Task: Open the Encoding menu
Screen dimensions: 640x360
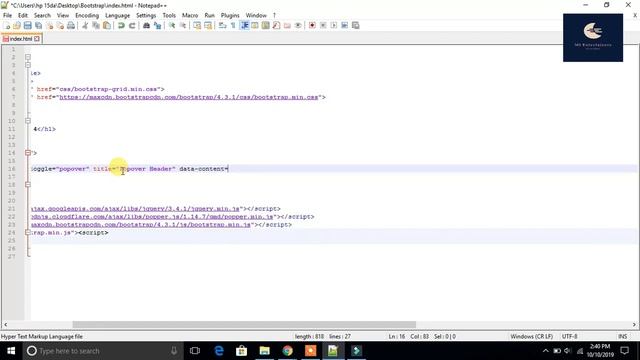Action: click(x=87, y=16)
